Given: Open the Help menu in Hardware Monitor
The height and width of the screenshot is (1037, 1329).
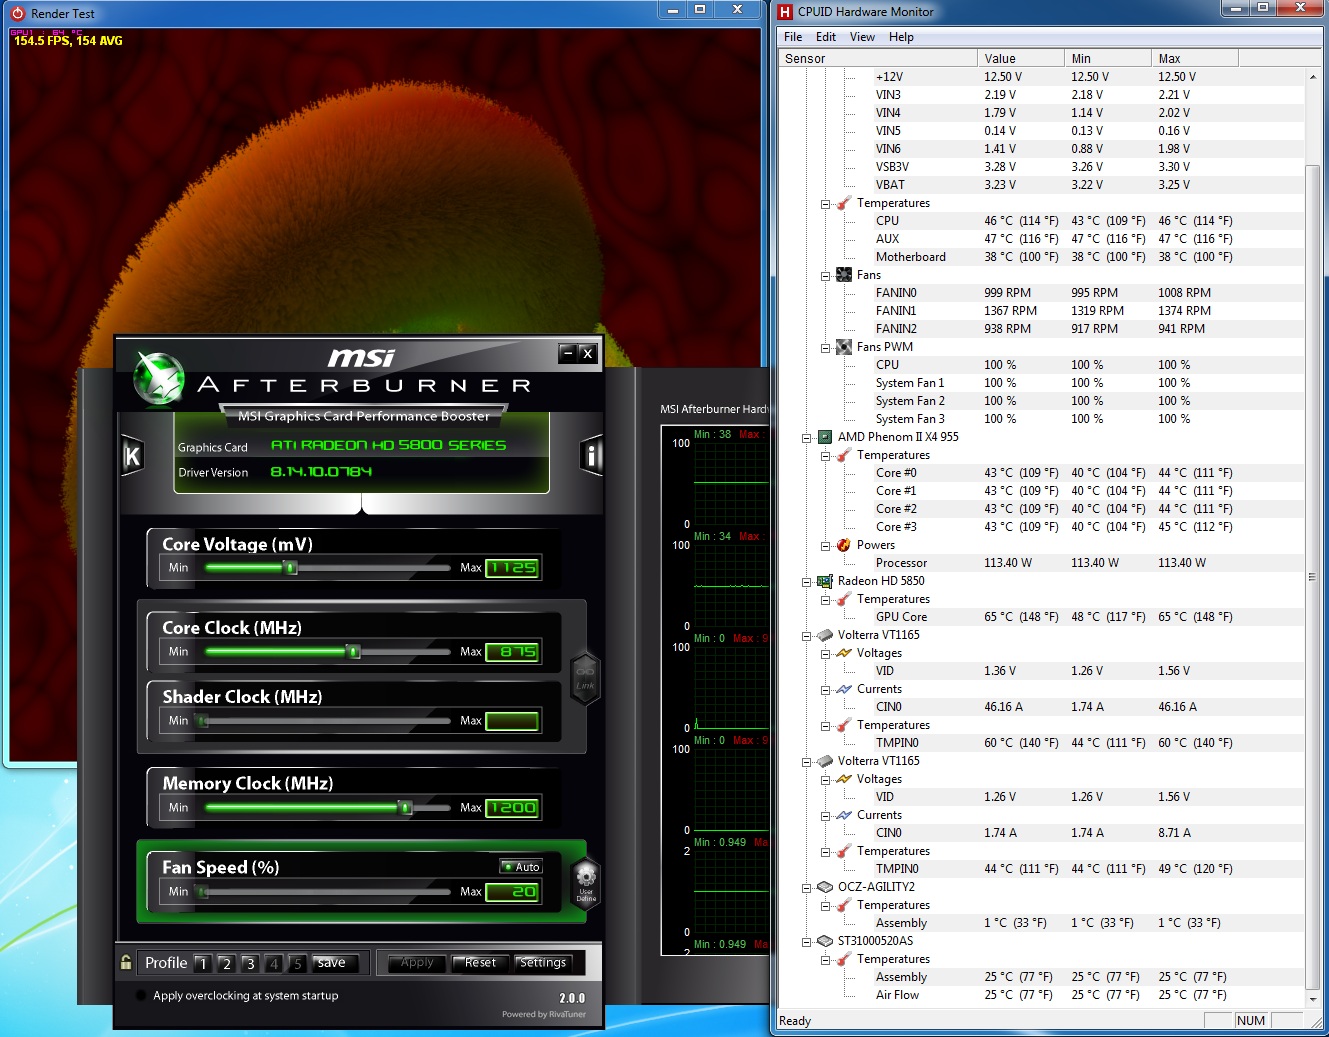Looking at the screenshot, I should pyautogui.click(x=901, y=37).
